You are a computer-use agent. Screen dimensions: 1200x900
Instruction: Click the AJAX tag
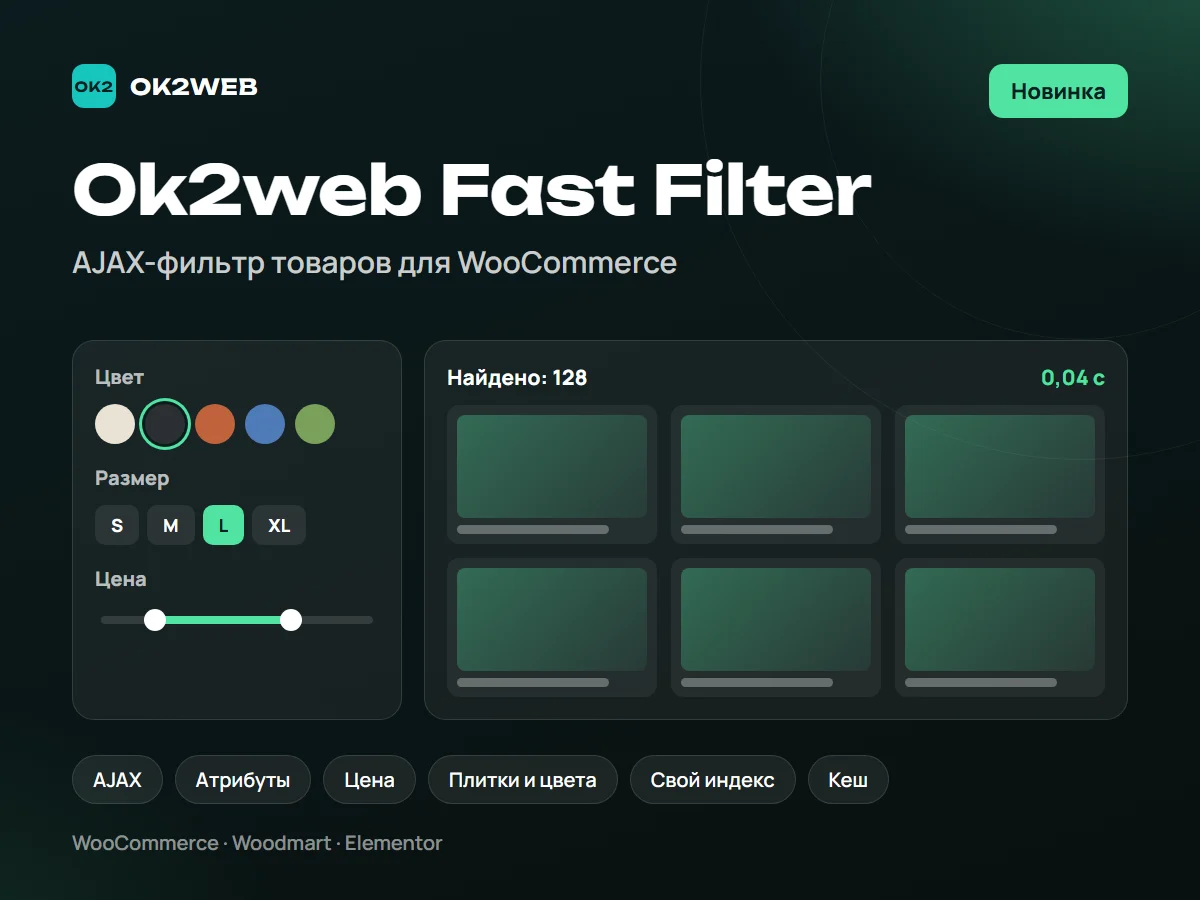[x=118, y=780]
